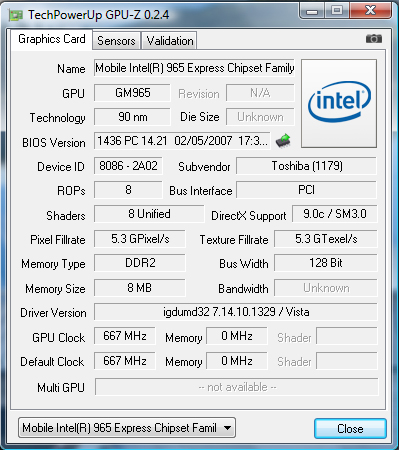Click the GM965 GPU field
Viewport: 399px width, 450px height.
pos(132,93)
